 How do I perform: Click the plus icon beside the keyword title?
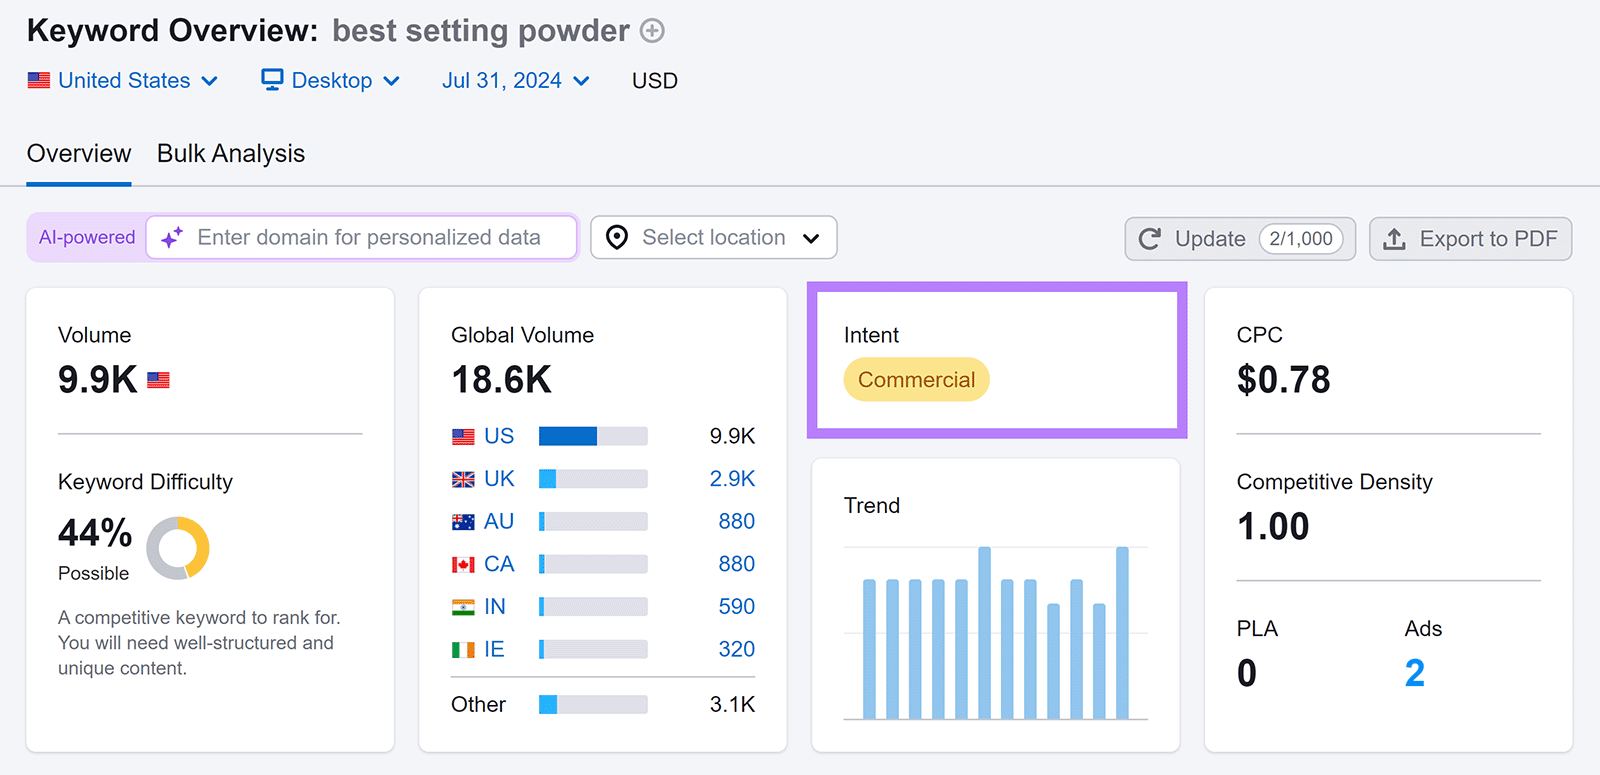652,31
